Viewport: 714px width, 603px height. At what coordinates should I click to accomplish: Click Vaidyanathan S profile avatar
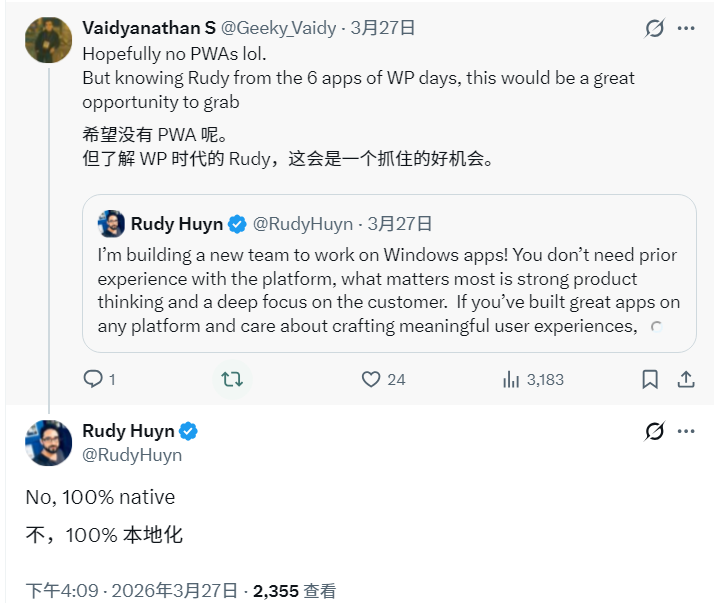point(48,40)
